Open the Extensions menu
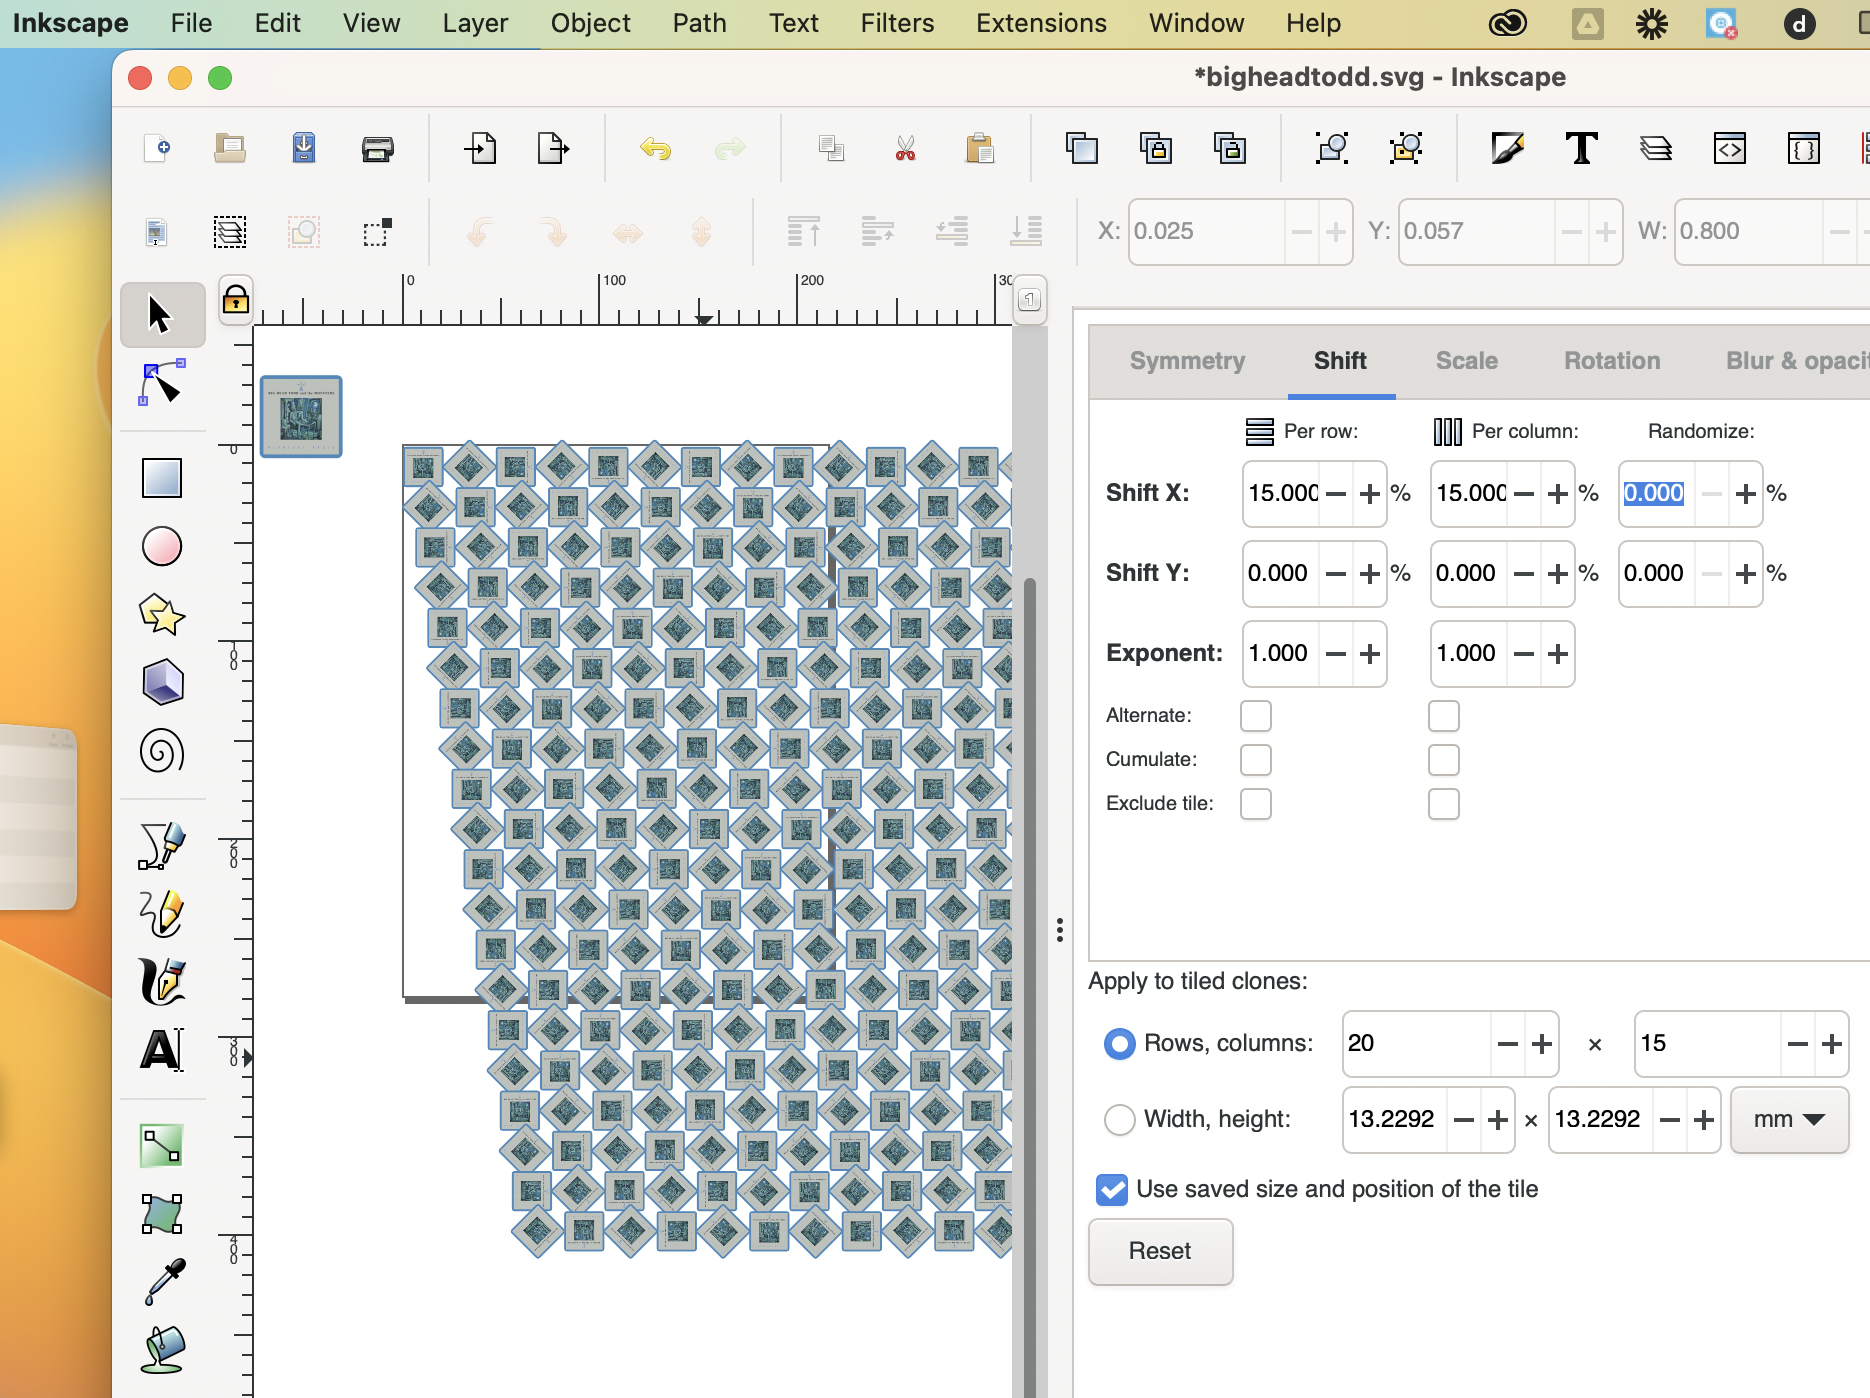The height and width of the screenshot is (1398, 1870). 1040,22
